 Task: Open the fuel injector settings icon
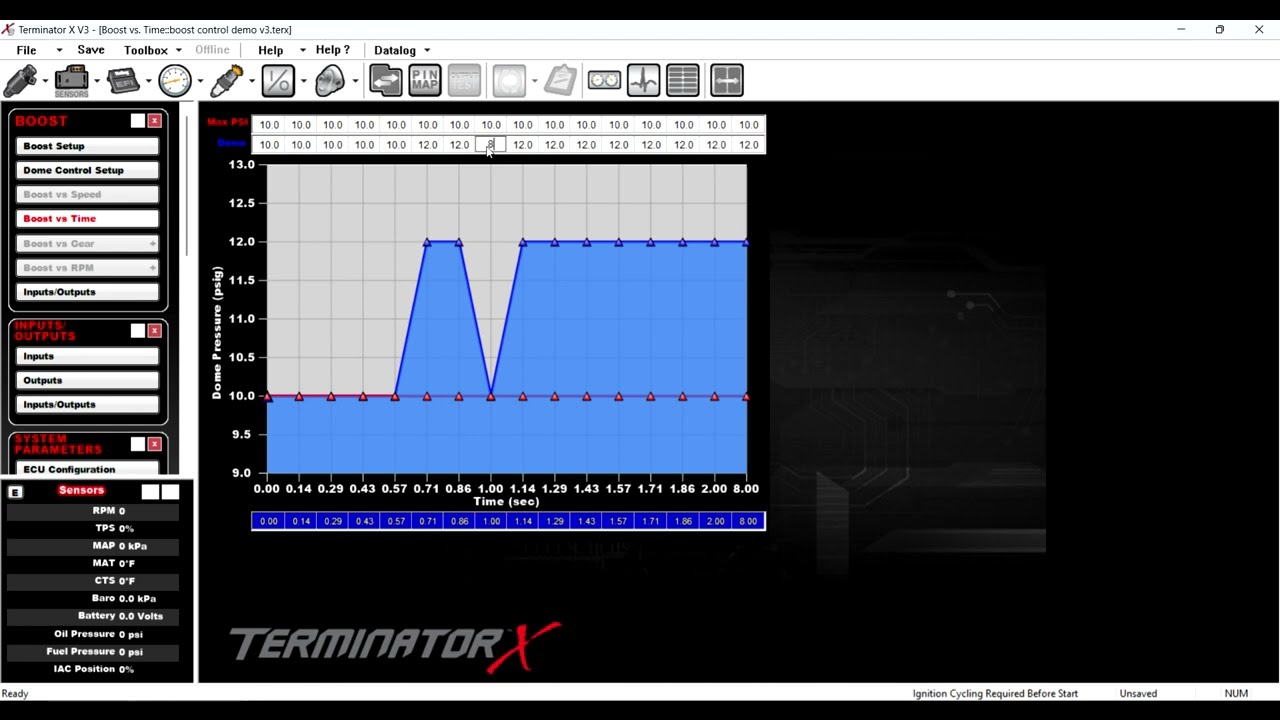tap(20, 80)
